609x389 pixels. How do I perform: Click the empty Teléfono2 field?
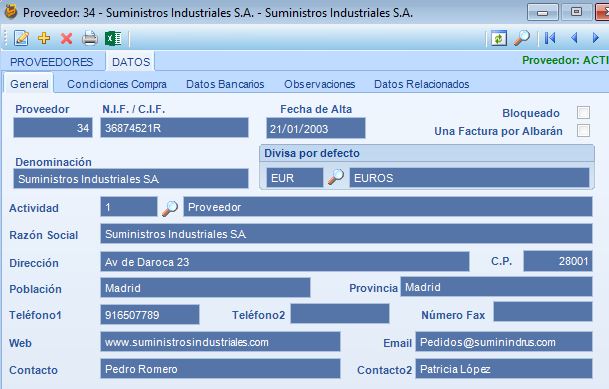(340, 313)
